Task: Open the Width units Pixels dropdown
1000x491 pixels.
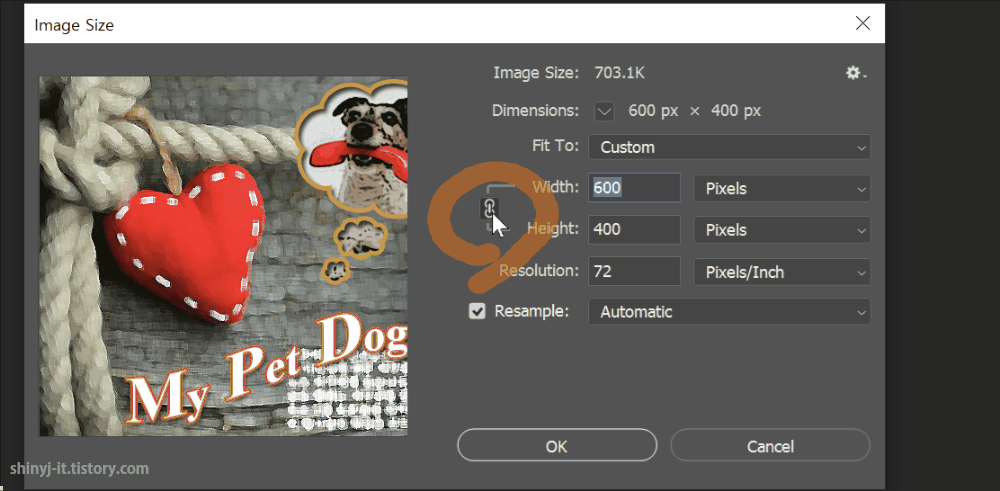Action: (782, 189)
